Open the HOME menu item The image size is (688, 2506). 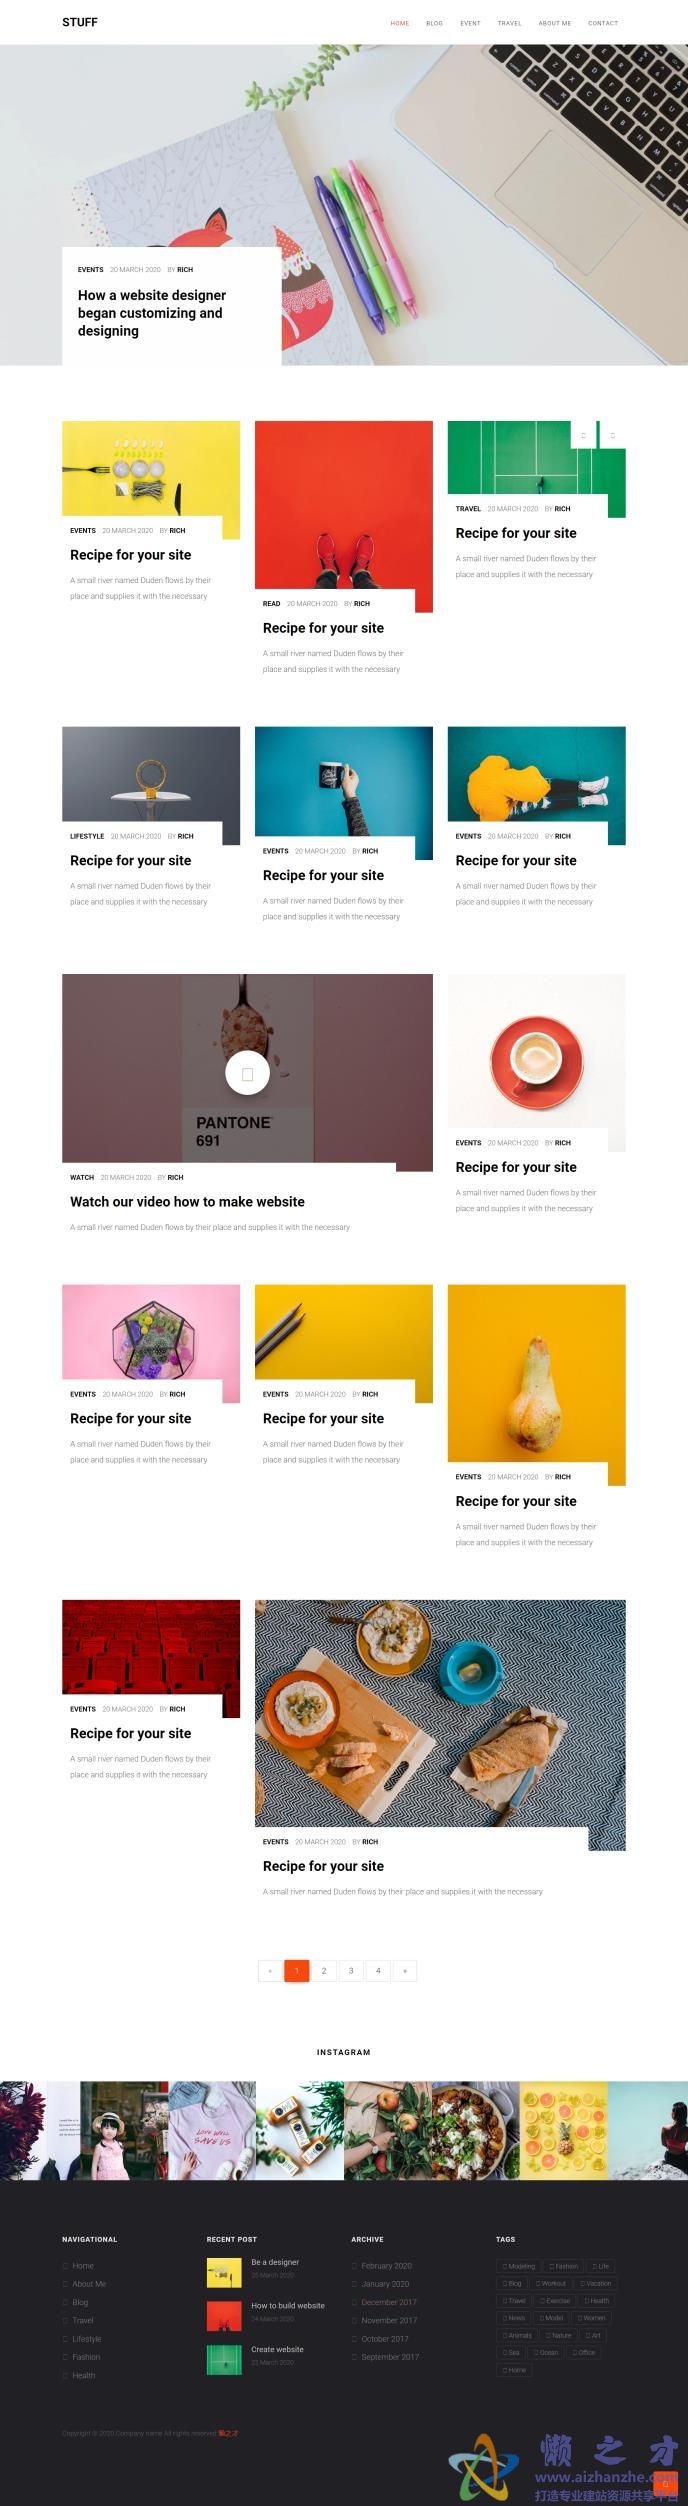click(400, 23)
